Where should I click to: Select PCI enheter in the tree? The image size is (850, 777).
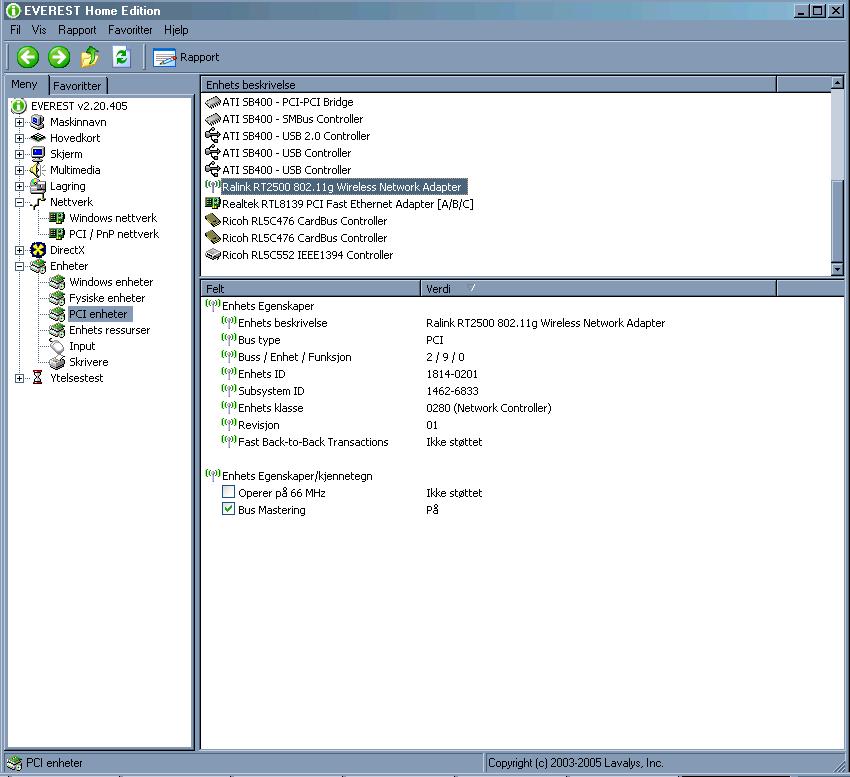coord(98,314)
